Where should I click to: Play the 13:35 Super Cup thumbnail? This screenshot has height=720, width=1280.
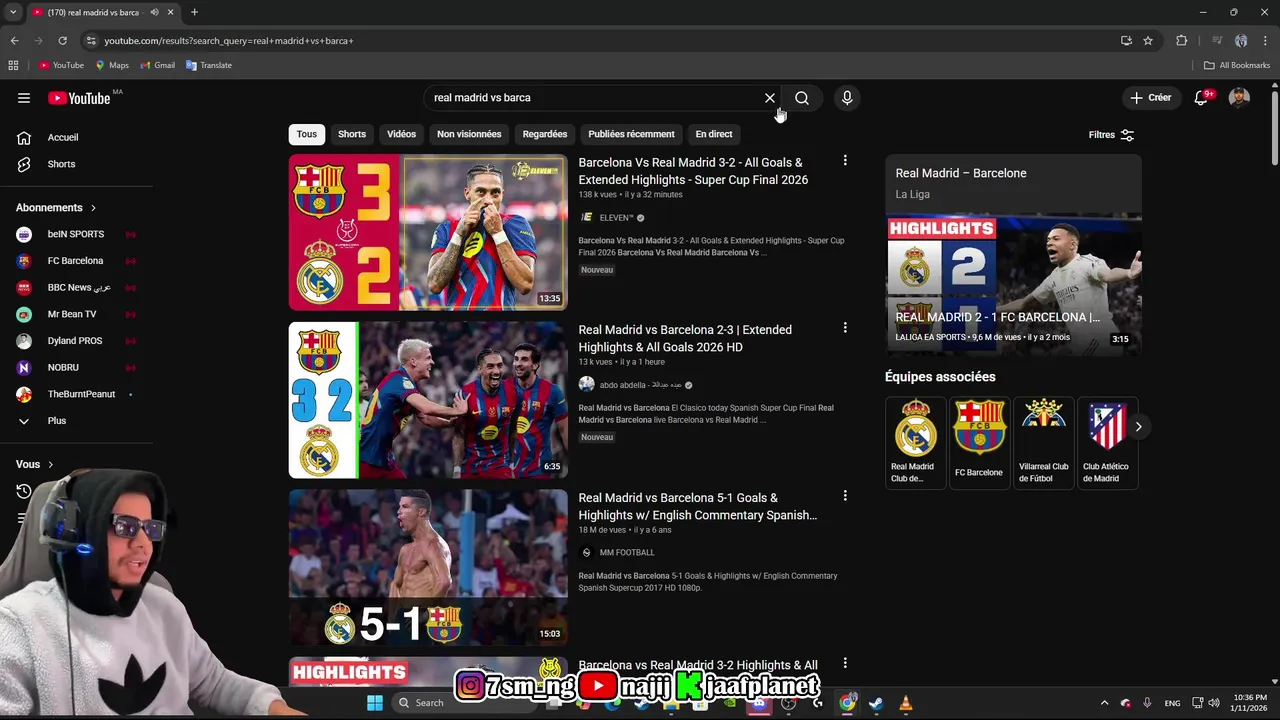[x=428, y=232]
